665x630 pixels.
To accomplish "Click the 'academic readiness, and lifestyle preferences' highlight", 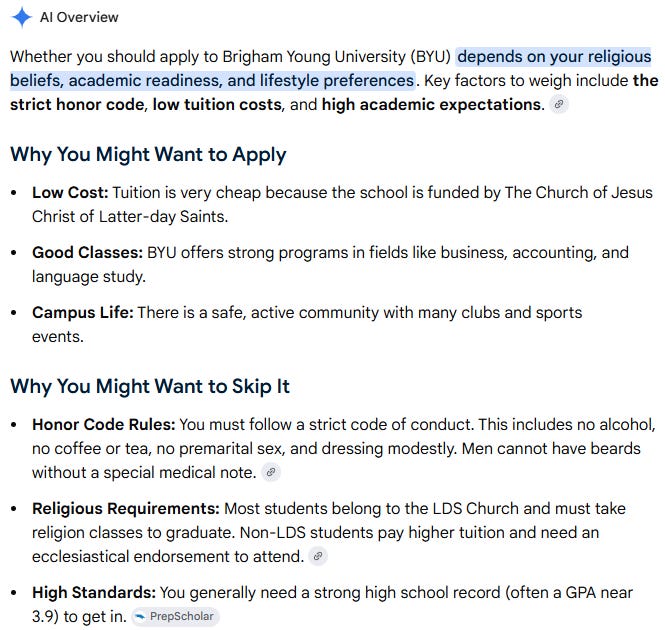I will [241, 81].
